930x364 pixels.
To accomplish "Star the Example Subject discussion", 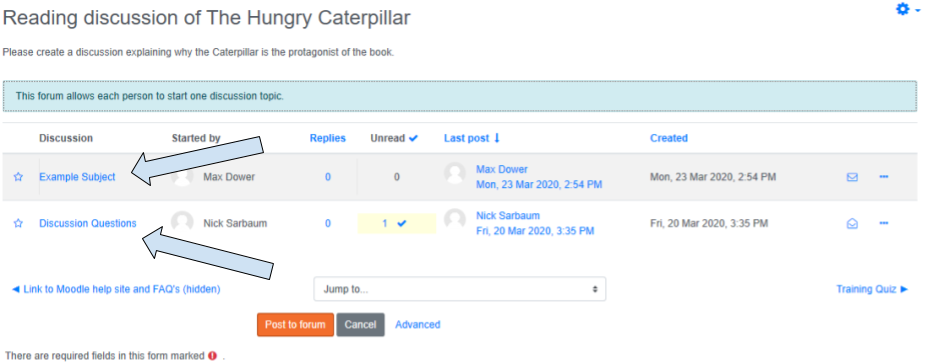I will [18, 177].
